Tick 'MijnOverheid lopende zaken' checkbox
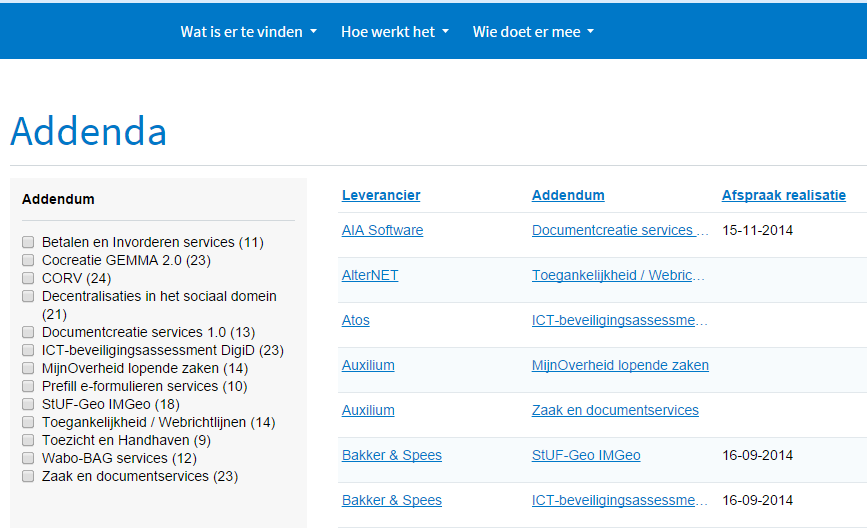This screenshot has width=867, height=528. tap(28, 368)
